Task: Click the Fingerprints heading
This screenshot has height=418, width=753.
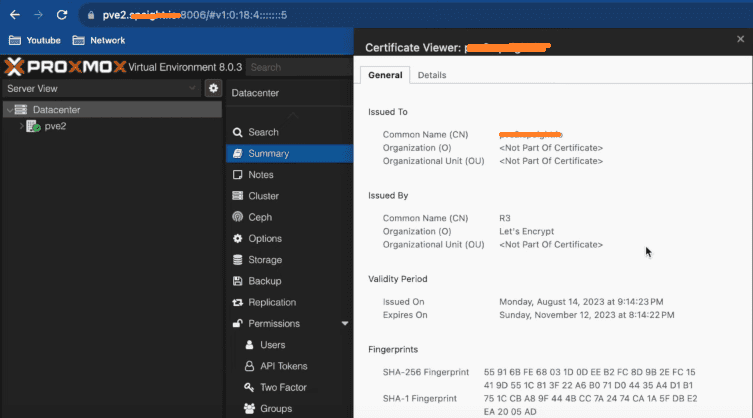Action: [393, 349]
